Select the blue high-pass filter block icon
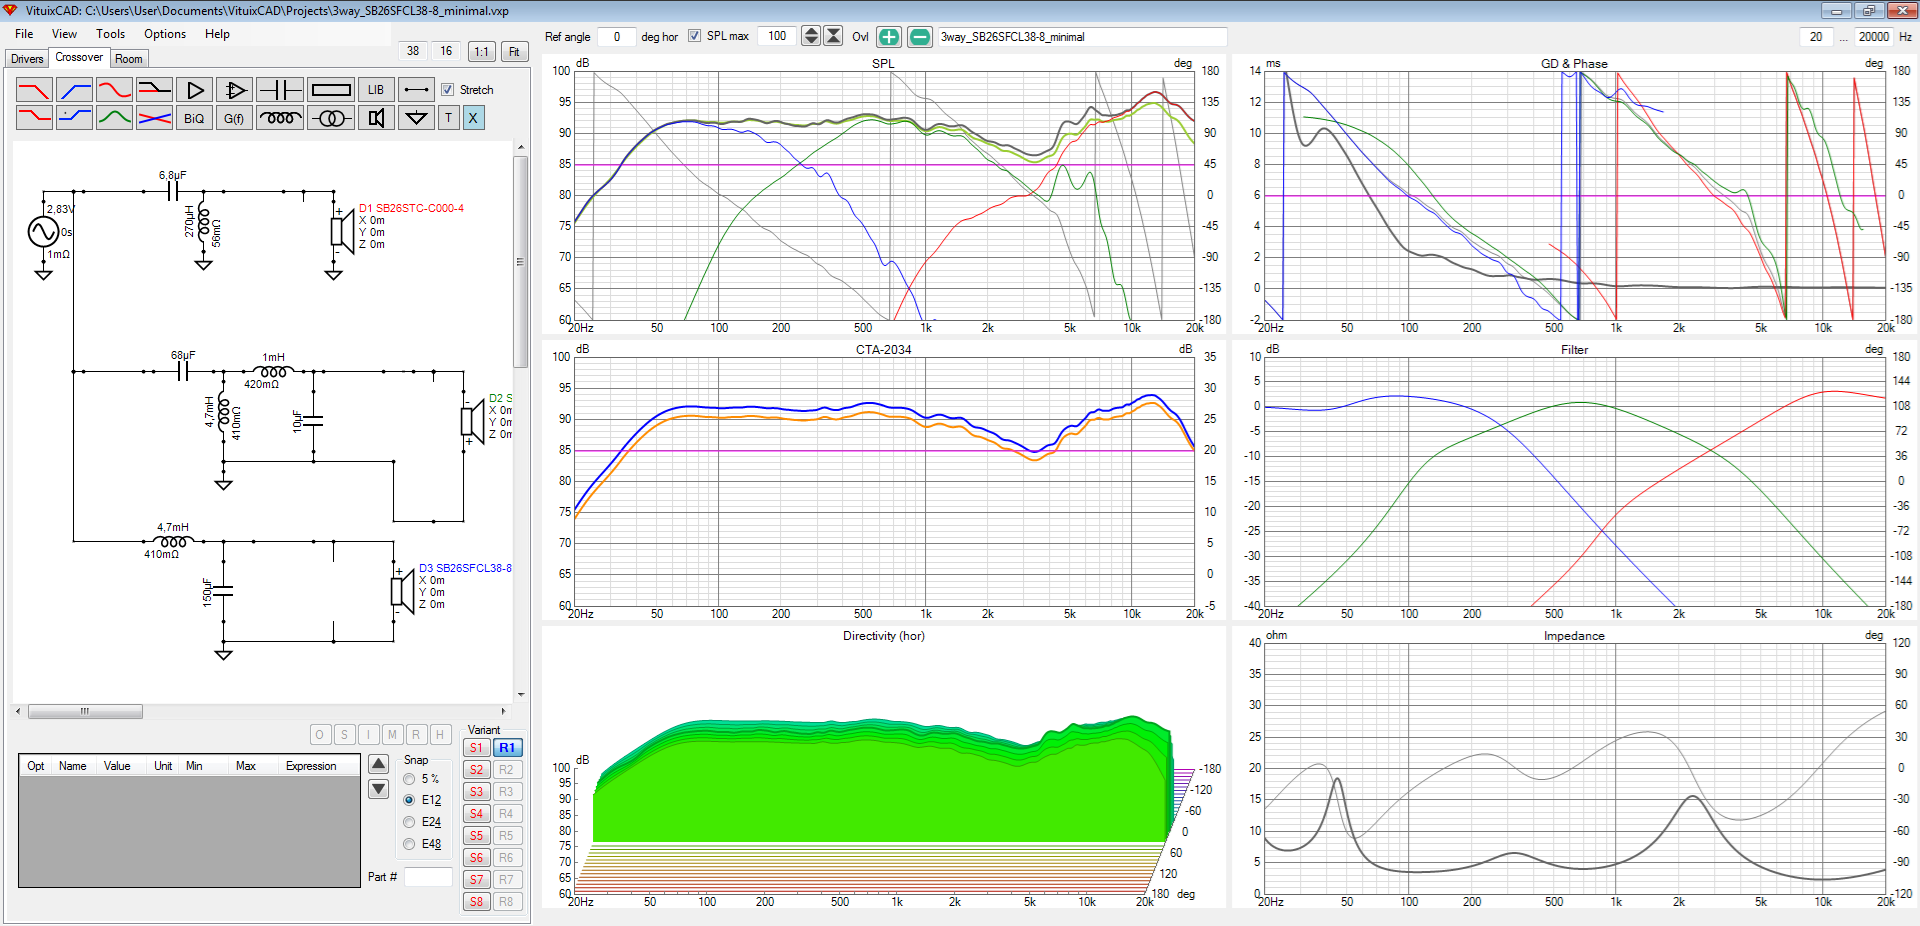This screenshot has height=926, width=1920. pyautogui.click(x=75, y=90)
